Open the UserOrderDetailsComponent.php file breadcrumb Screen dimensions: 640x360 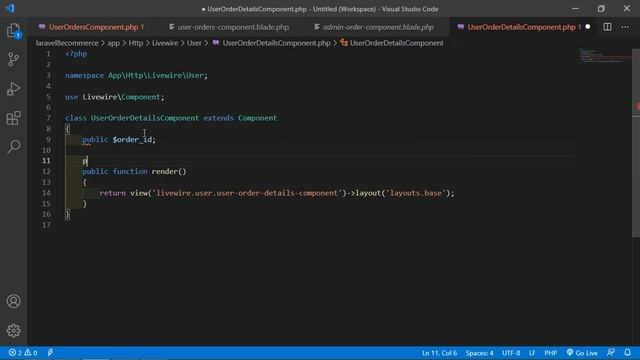(271, 43)
